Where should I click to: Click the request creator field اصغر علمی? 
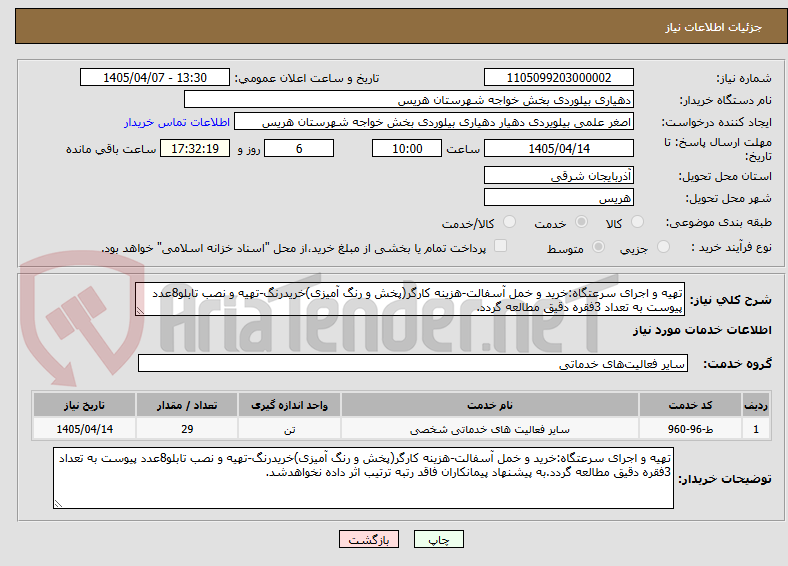click(434, 122)
